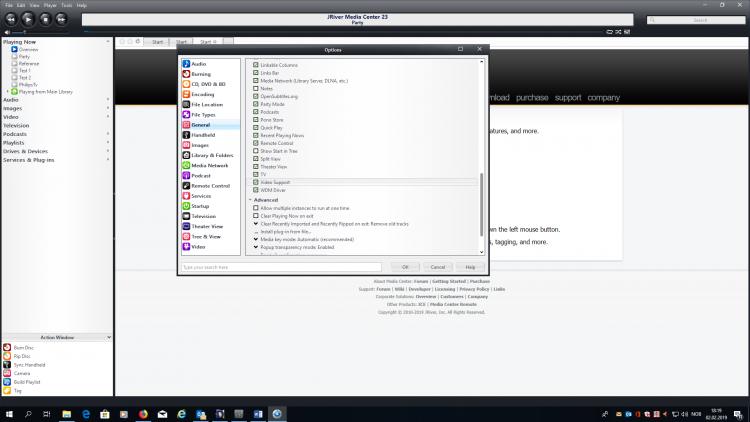Click Sync Handheld action

click(29, 365)
